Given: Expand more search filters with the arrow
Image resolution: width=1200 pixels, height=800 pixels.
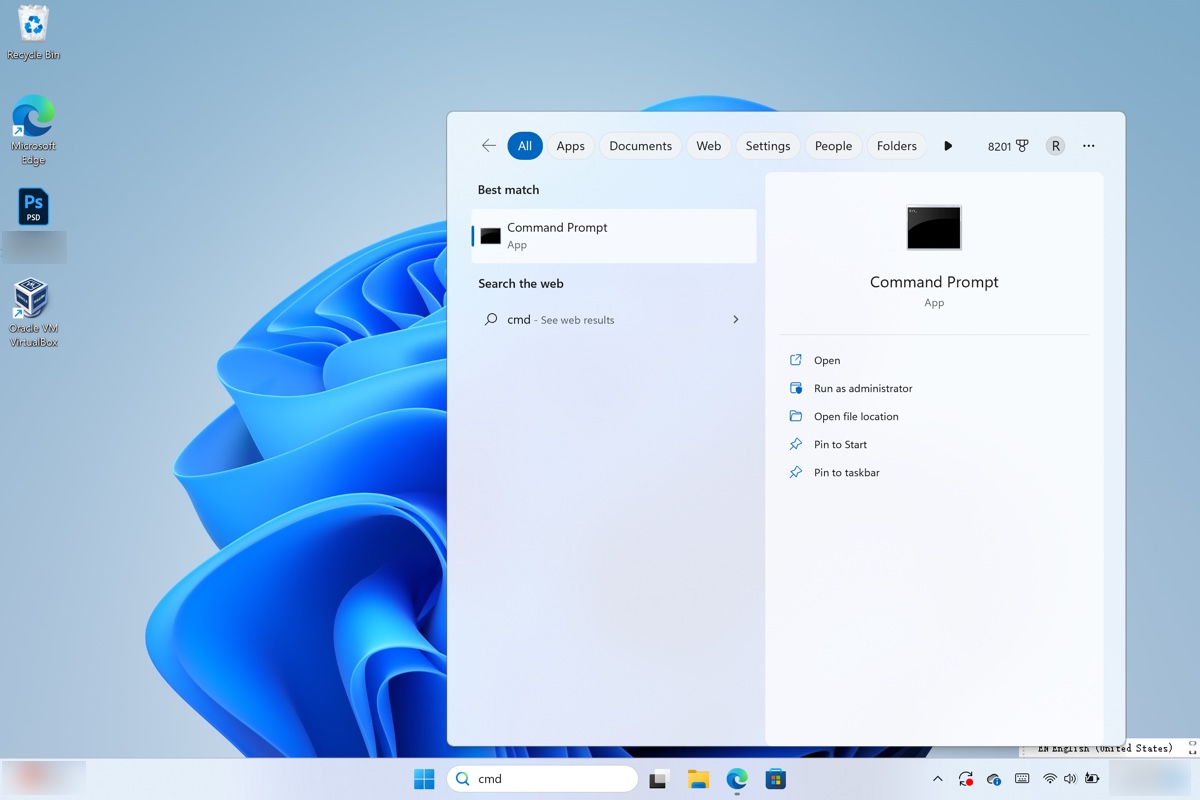Looking at the screenshot, I should coord(948,145).
